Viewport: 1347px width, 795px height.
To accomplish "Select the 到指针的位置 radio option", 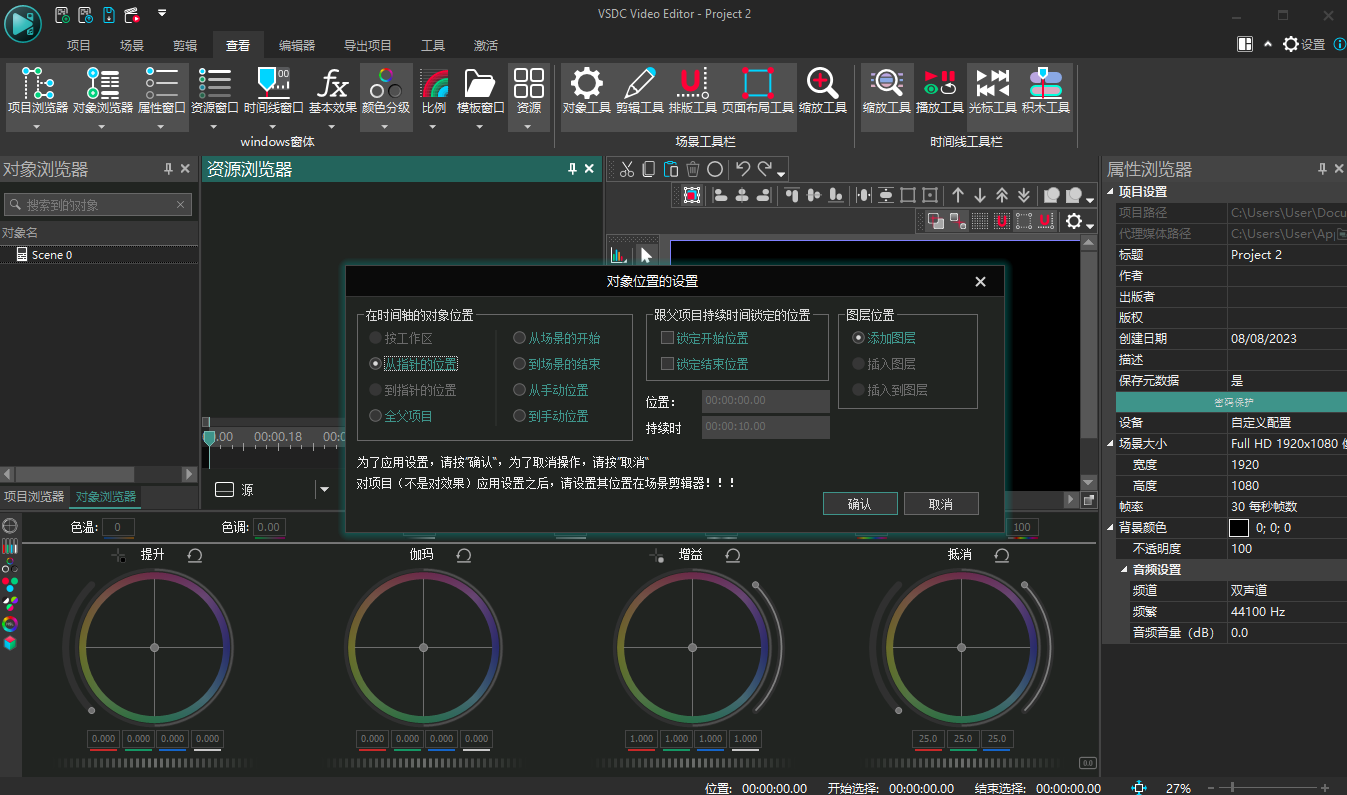I will [413, 390].
